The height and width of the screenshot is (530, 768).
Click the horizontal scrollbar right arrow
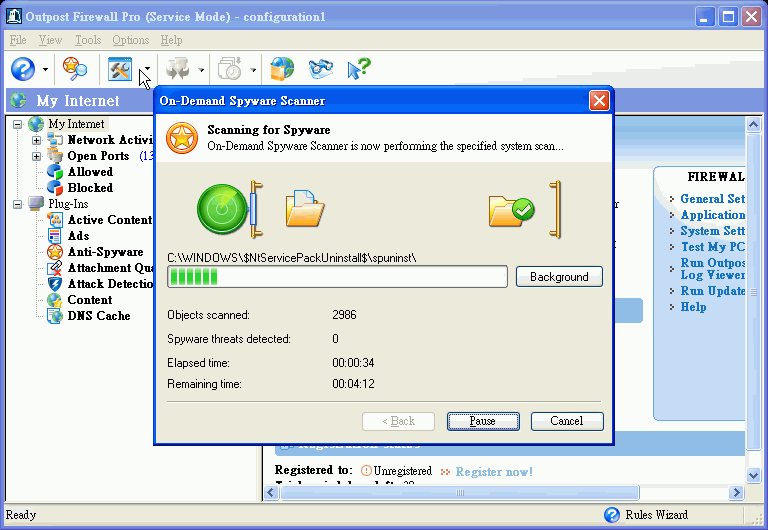point(736,492)
